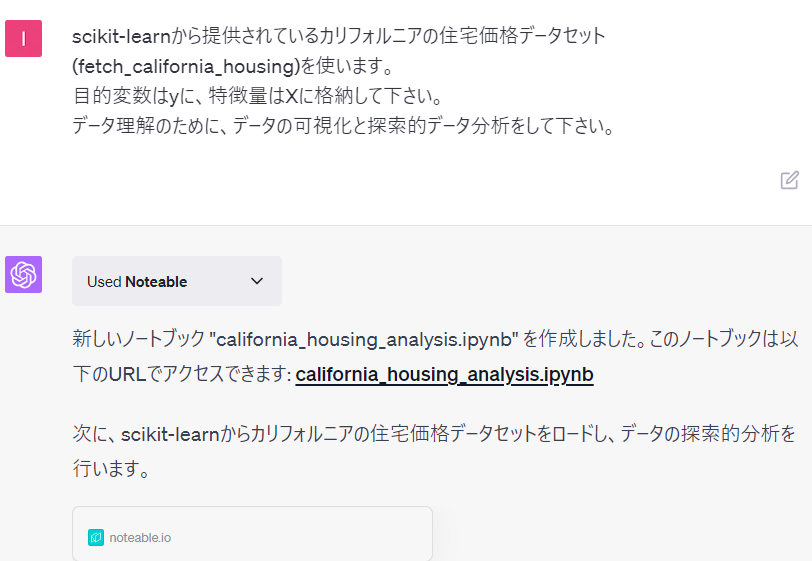Open the underlined california_housing_analysis.ipynb link
This screenshot has height=561, width=812.
[x=444, y=374]
